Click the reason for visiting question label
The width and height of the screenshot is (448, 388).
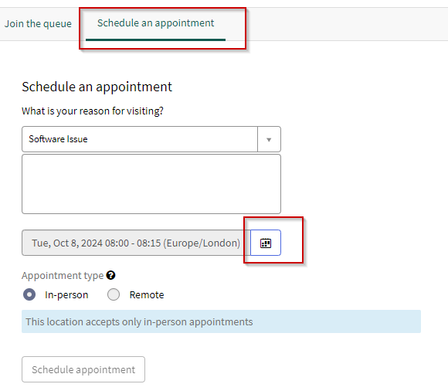93,111
